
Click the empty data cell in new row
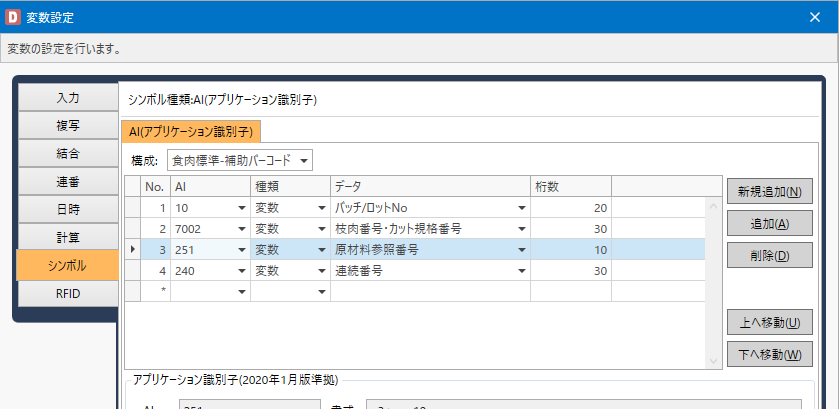pyautogui.click(x=430, y=291)
